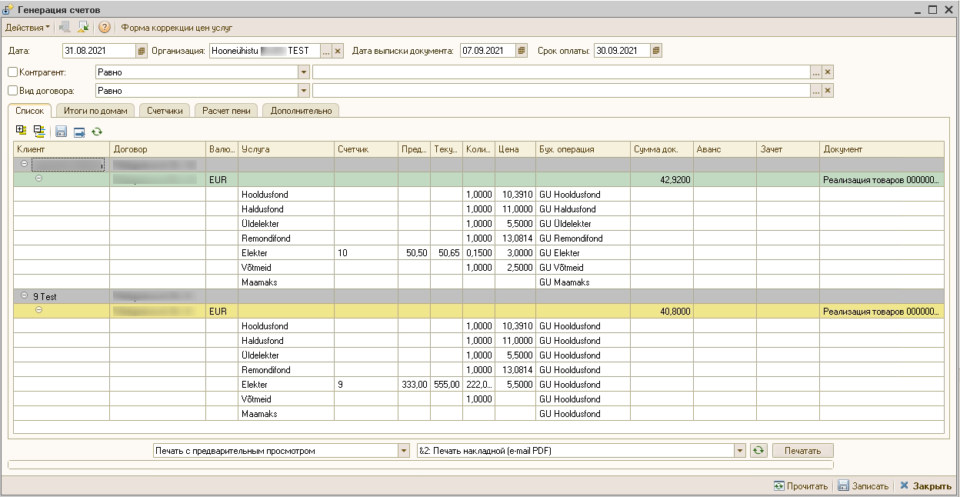Click the Дата выписки документа field
Screen dimensions: 960x497
(x=487, y=51)
